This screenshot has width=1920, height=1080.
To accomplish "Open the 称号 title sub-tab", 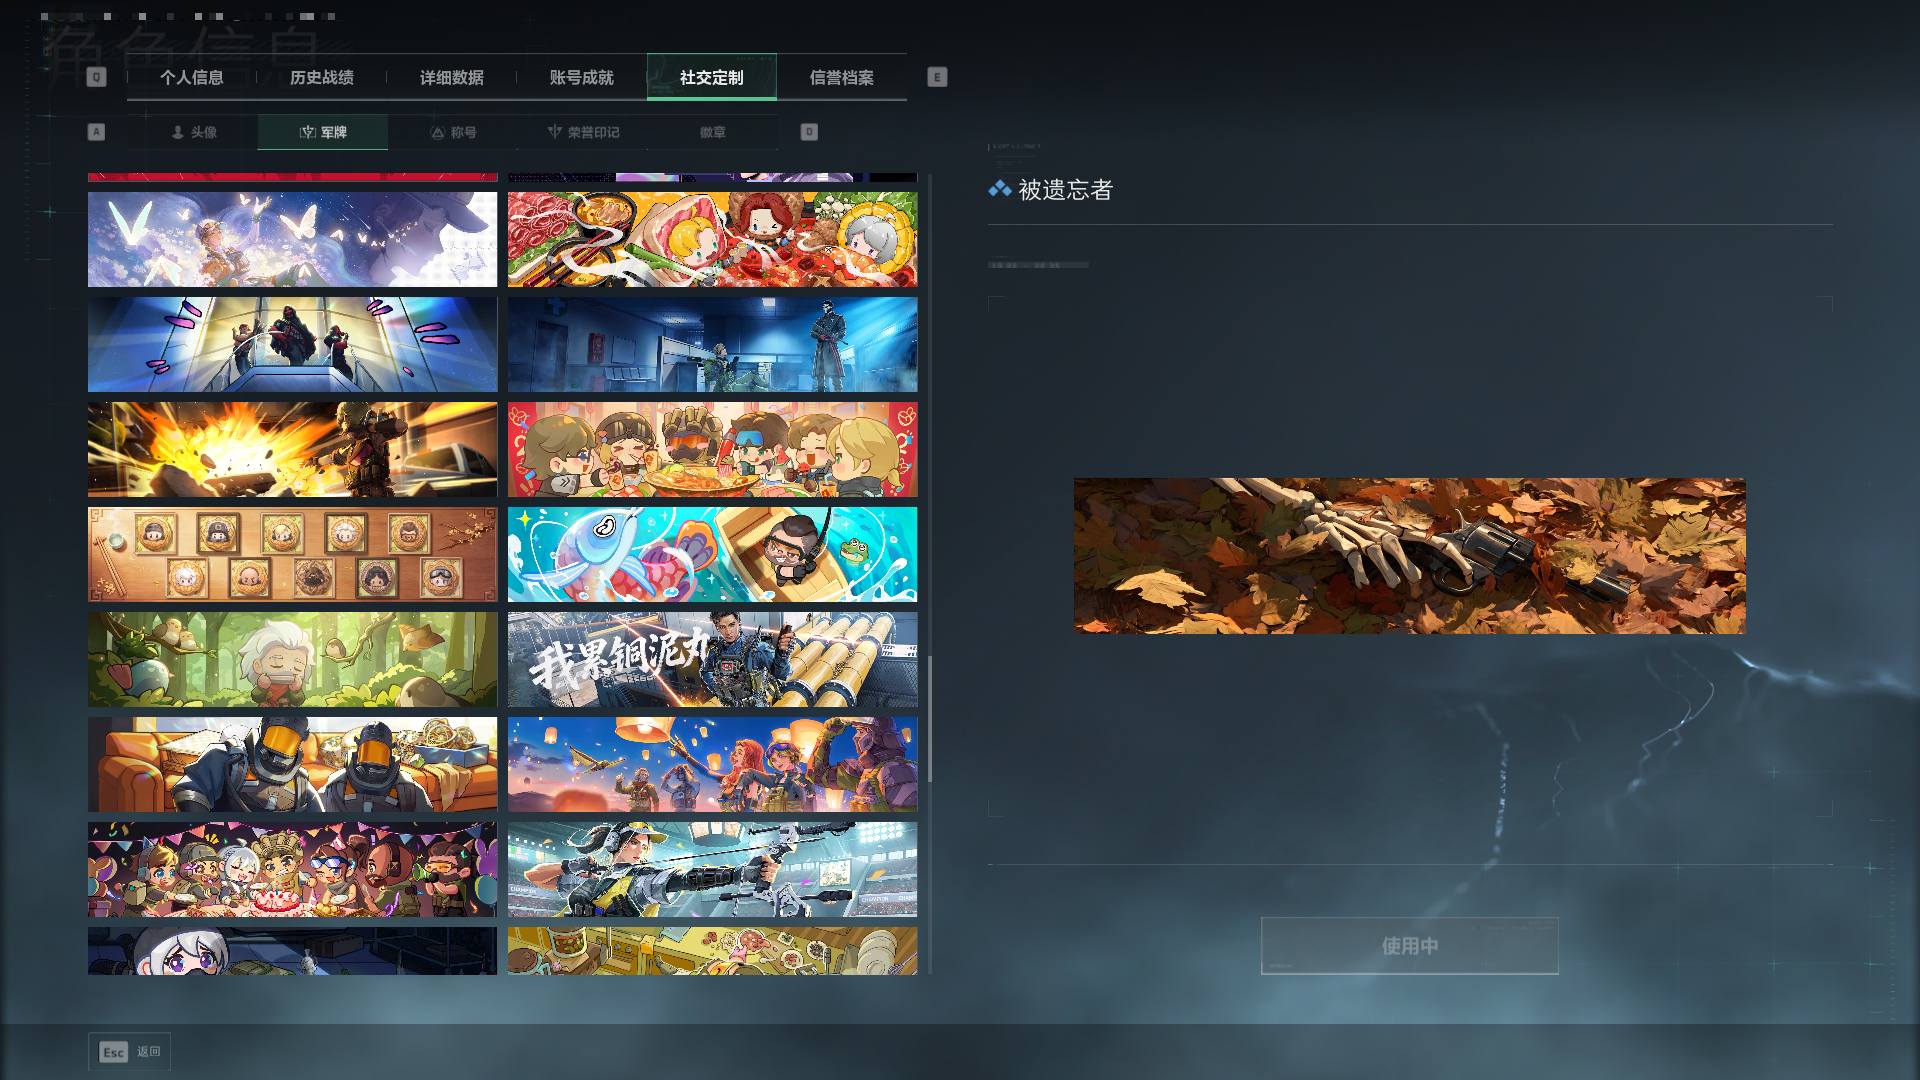I will pos(453,132).
